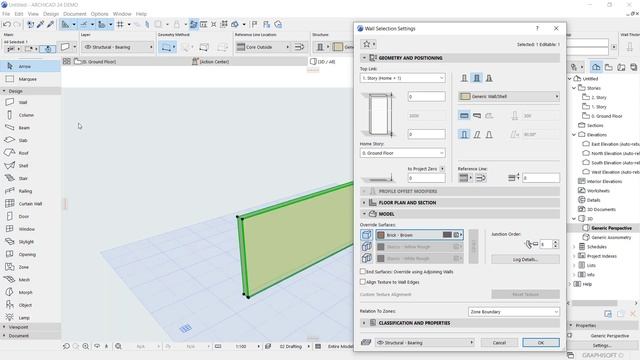This screenshot has width=640, height=360.
Task: Click the Settings button in navigator
Action: [x=602, y=345]
